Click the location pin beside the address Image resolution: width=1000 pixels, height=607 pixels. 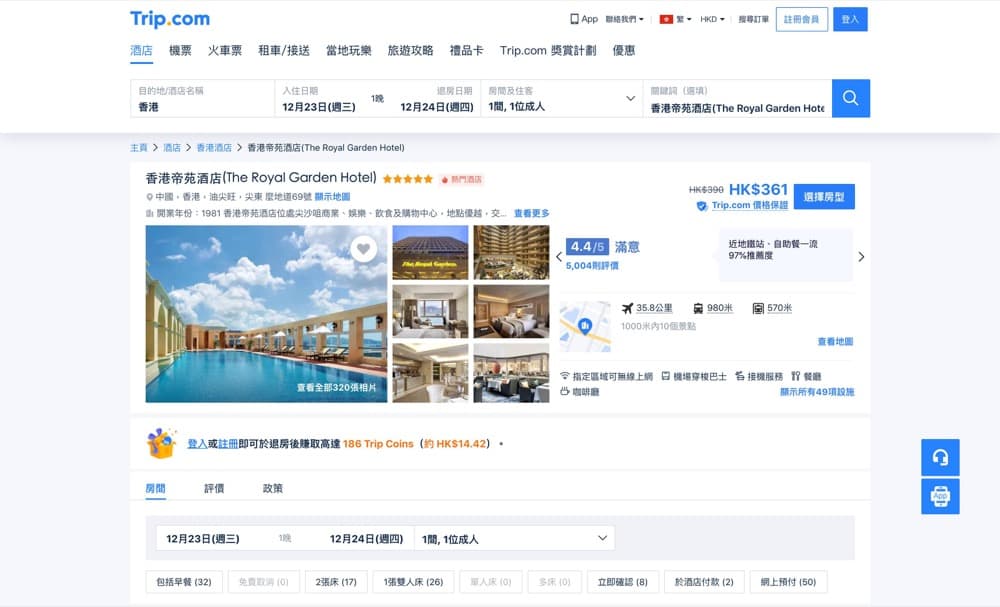coord(149,197)
